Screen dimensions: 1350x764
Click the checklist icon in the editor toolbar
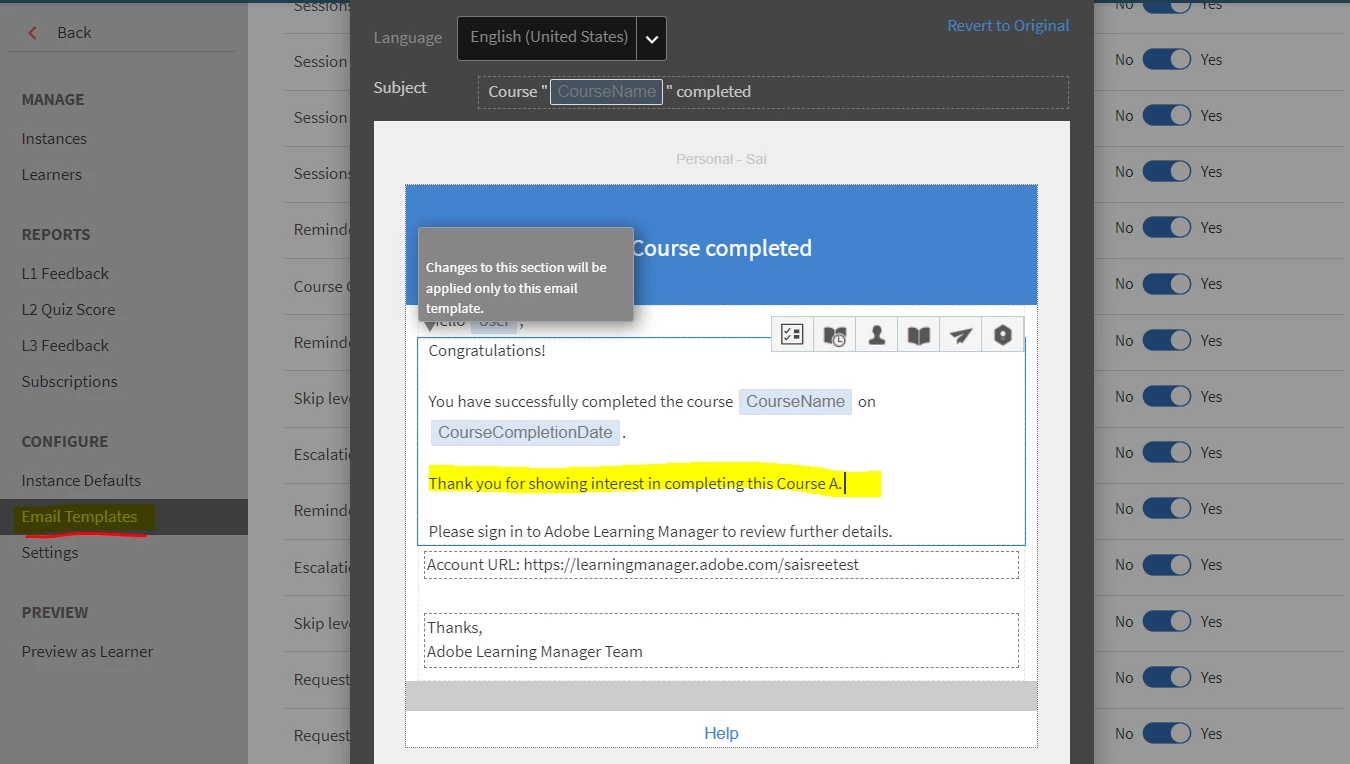click(793, 335)
